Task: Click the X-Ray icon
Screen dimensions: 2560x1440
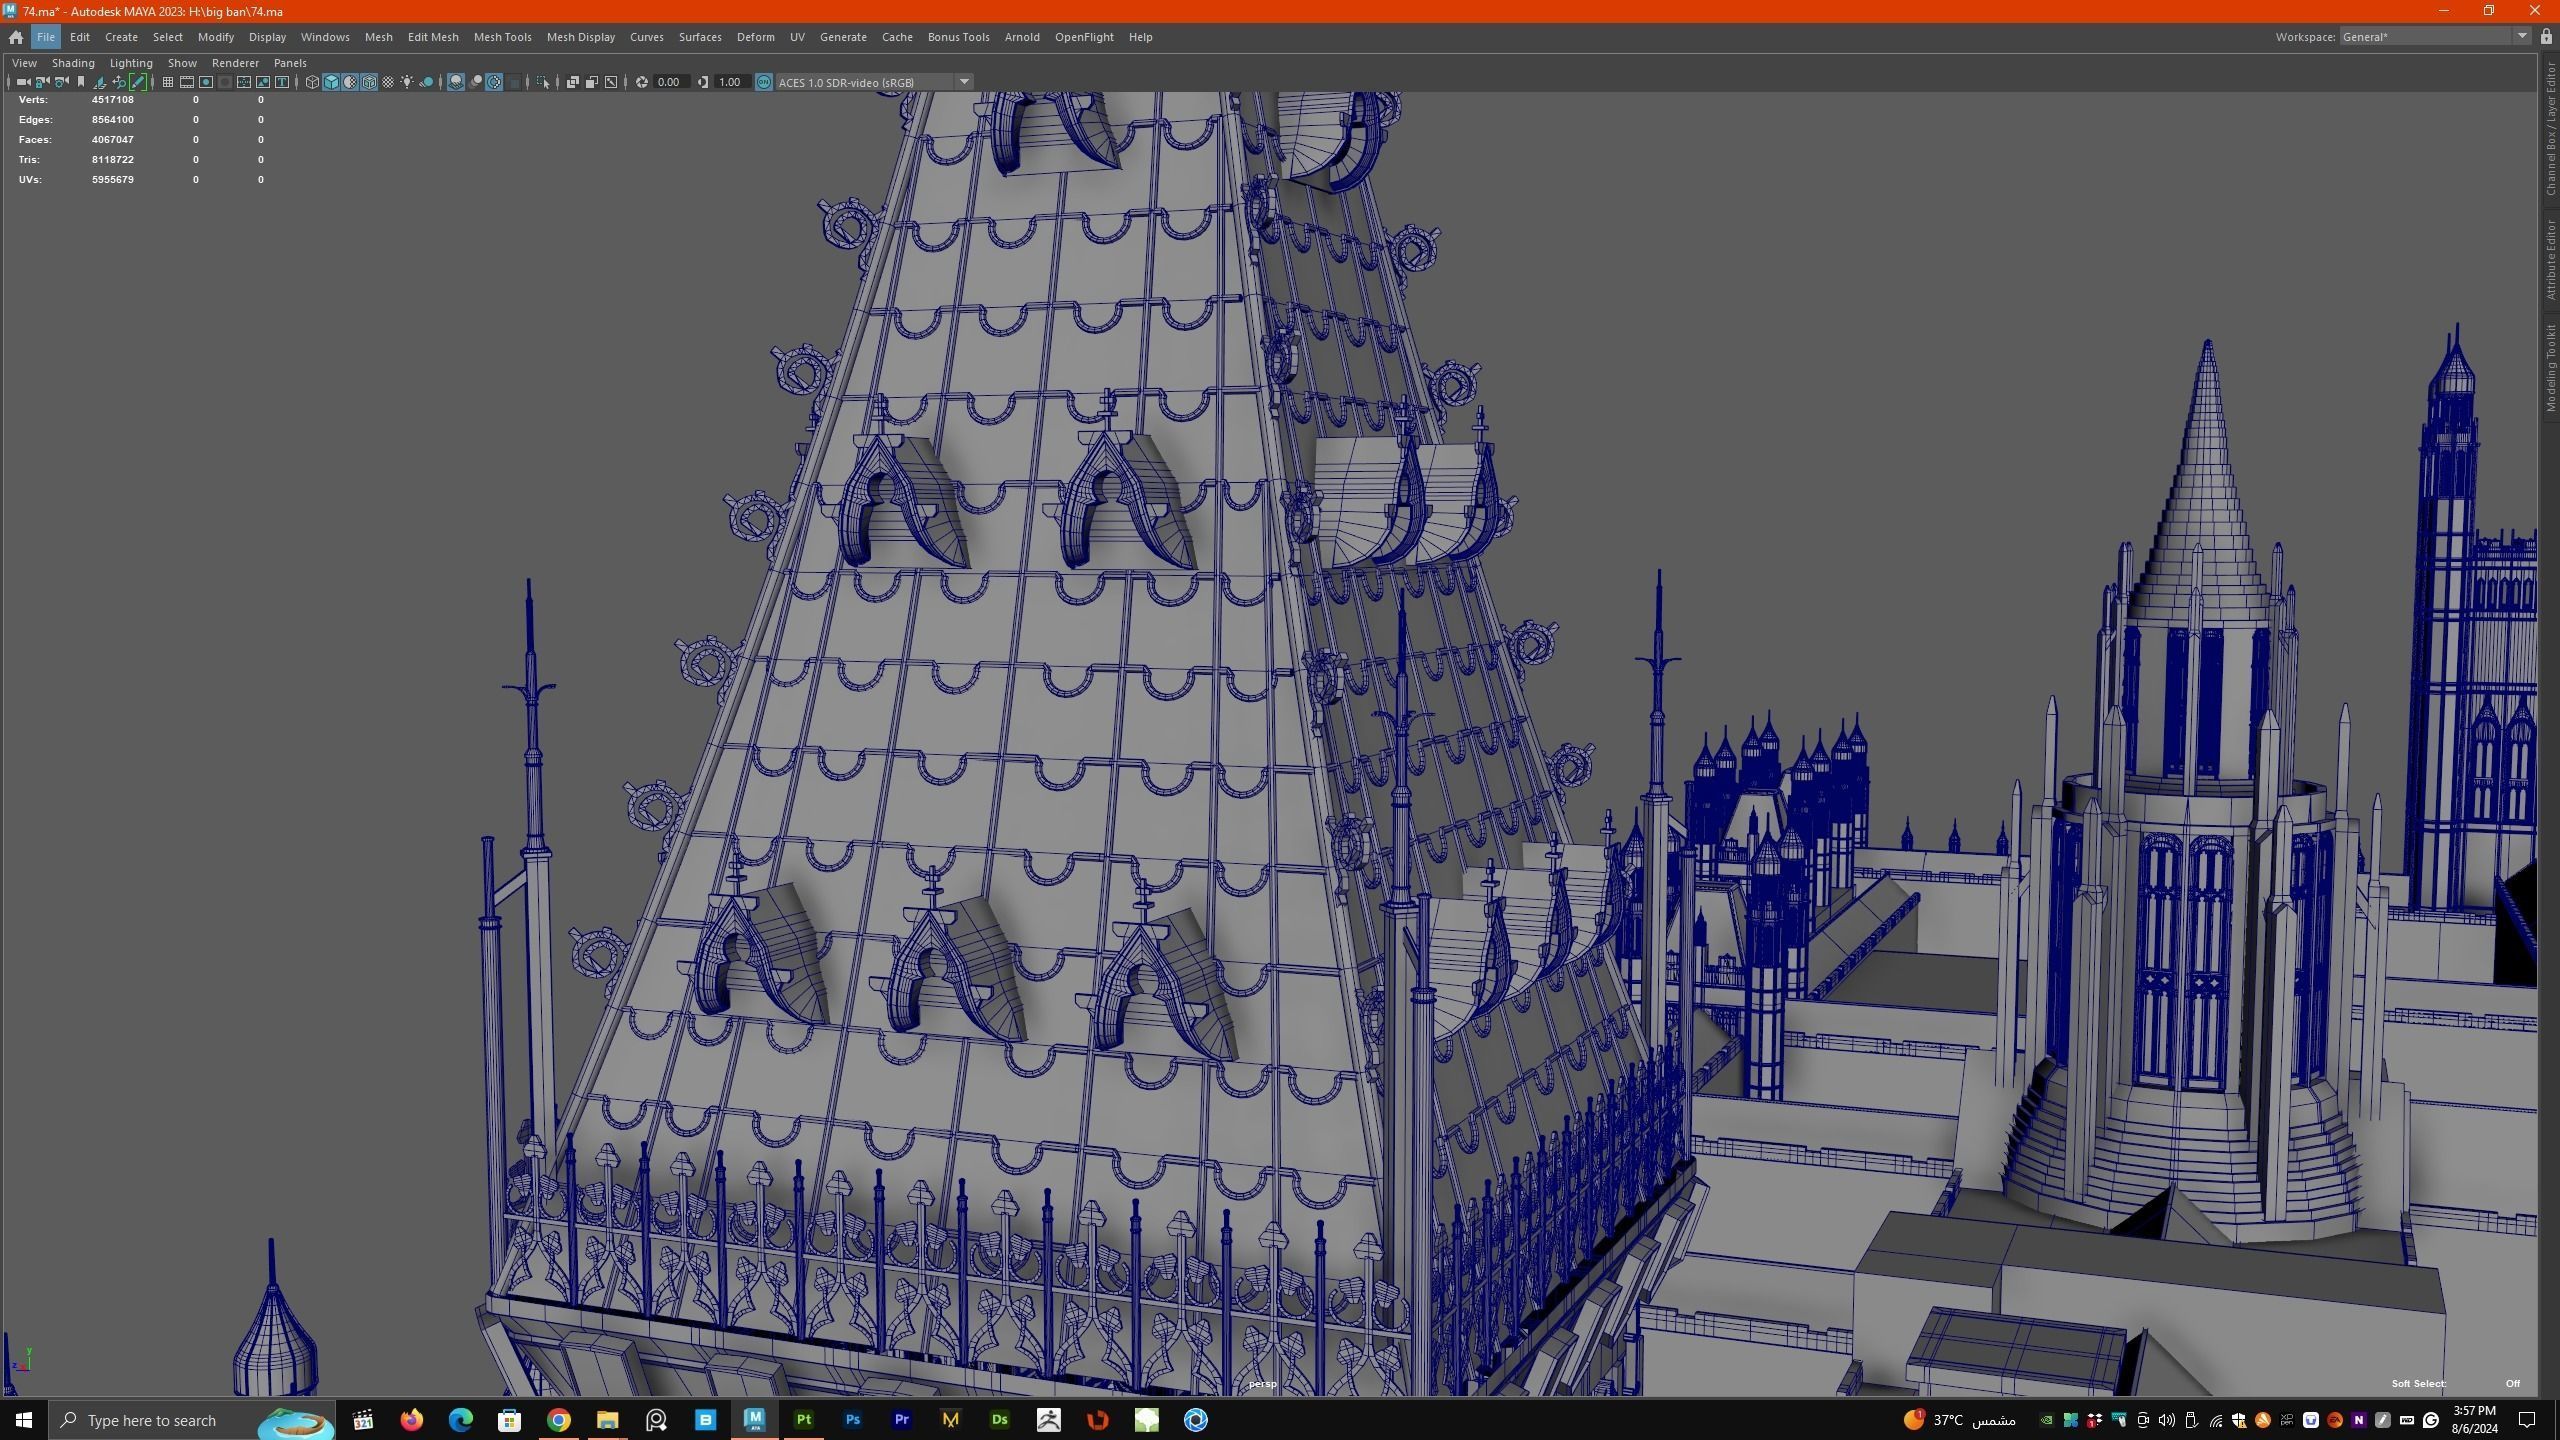Action: (573, 82)
